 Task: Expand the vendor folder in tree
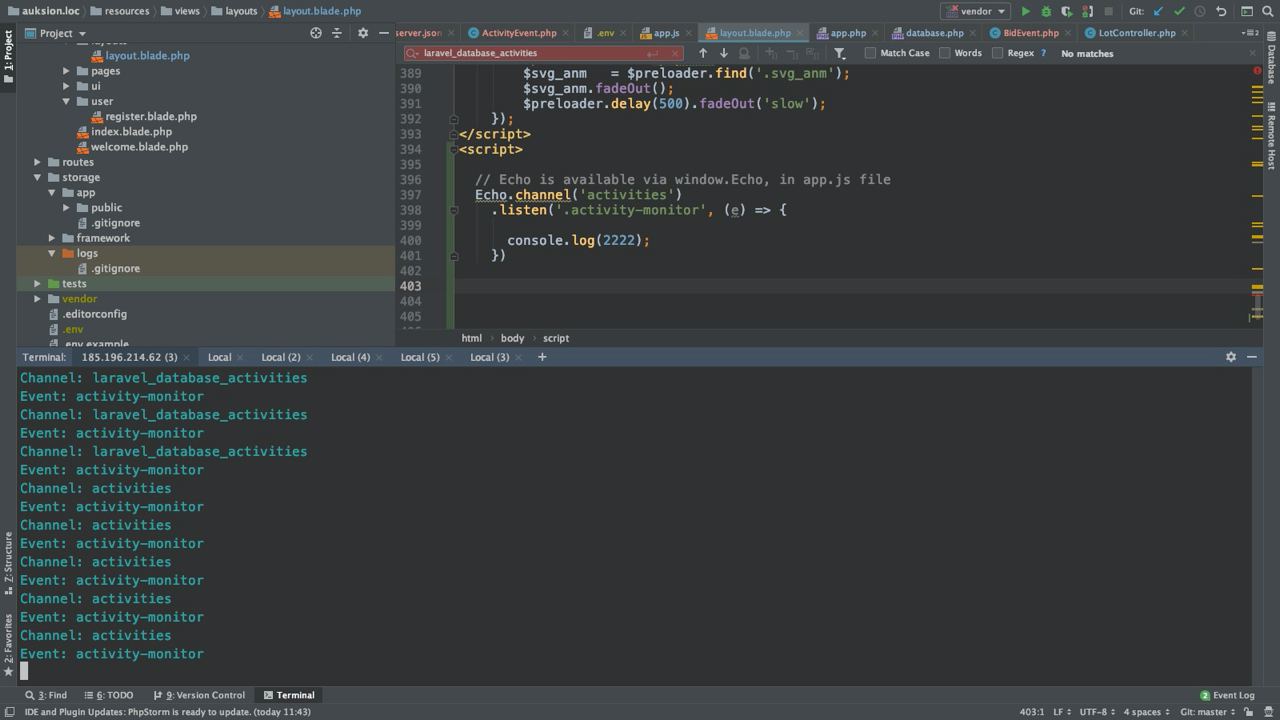(38, 299)
